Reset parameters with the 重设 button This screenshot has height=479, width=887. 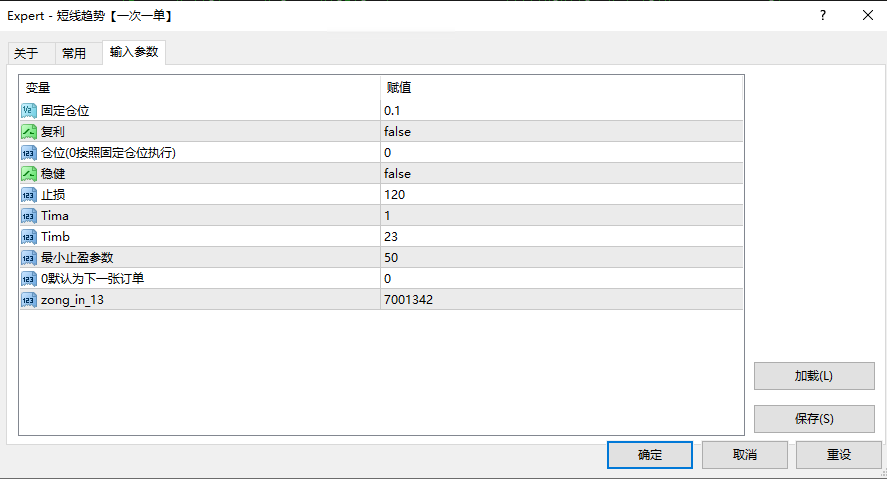[x=839, y=455]
